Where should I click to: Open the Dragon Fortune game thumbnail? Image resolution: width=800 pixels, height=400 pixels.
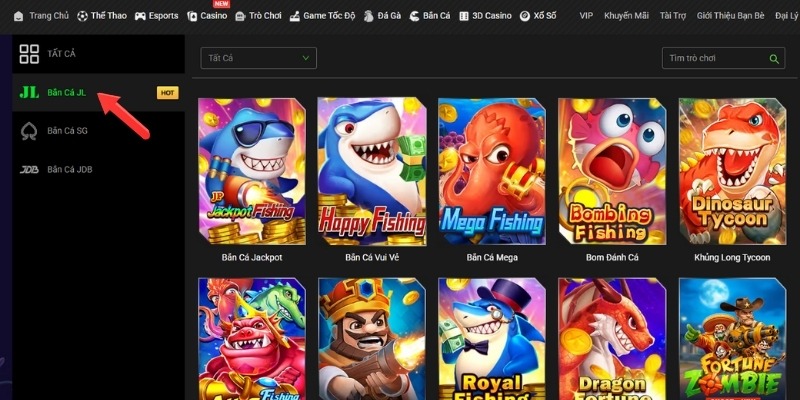(x=612, y=339)
